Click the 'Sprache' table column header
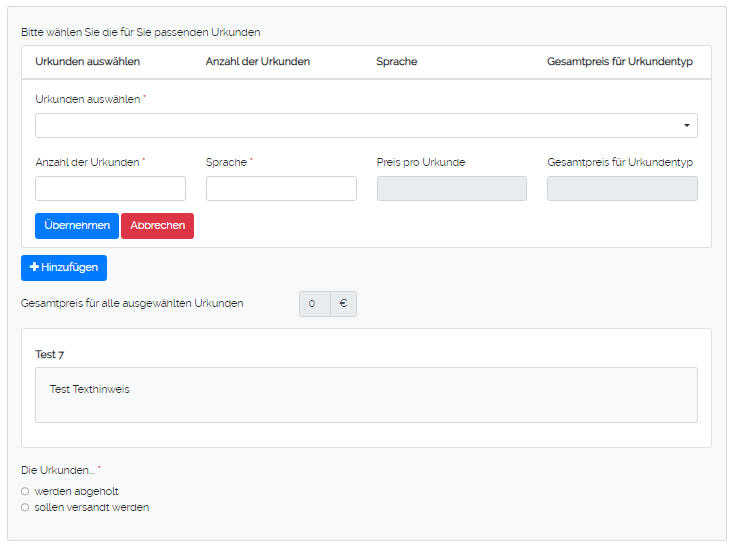The image size is (730, 546). pyautogui.click(x=396, y=62)
